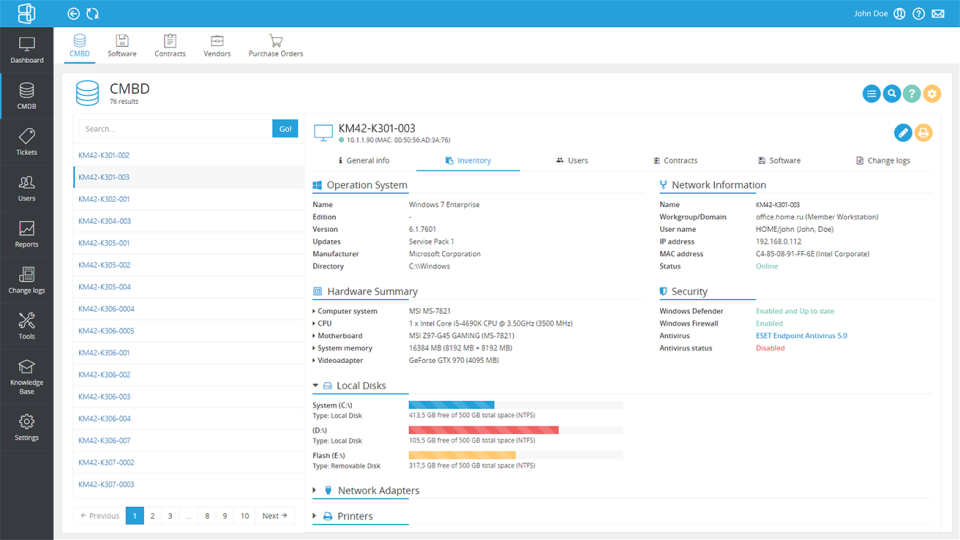
Task: Open the John Doe user profile icon
Action: pos(899,13)
